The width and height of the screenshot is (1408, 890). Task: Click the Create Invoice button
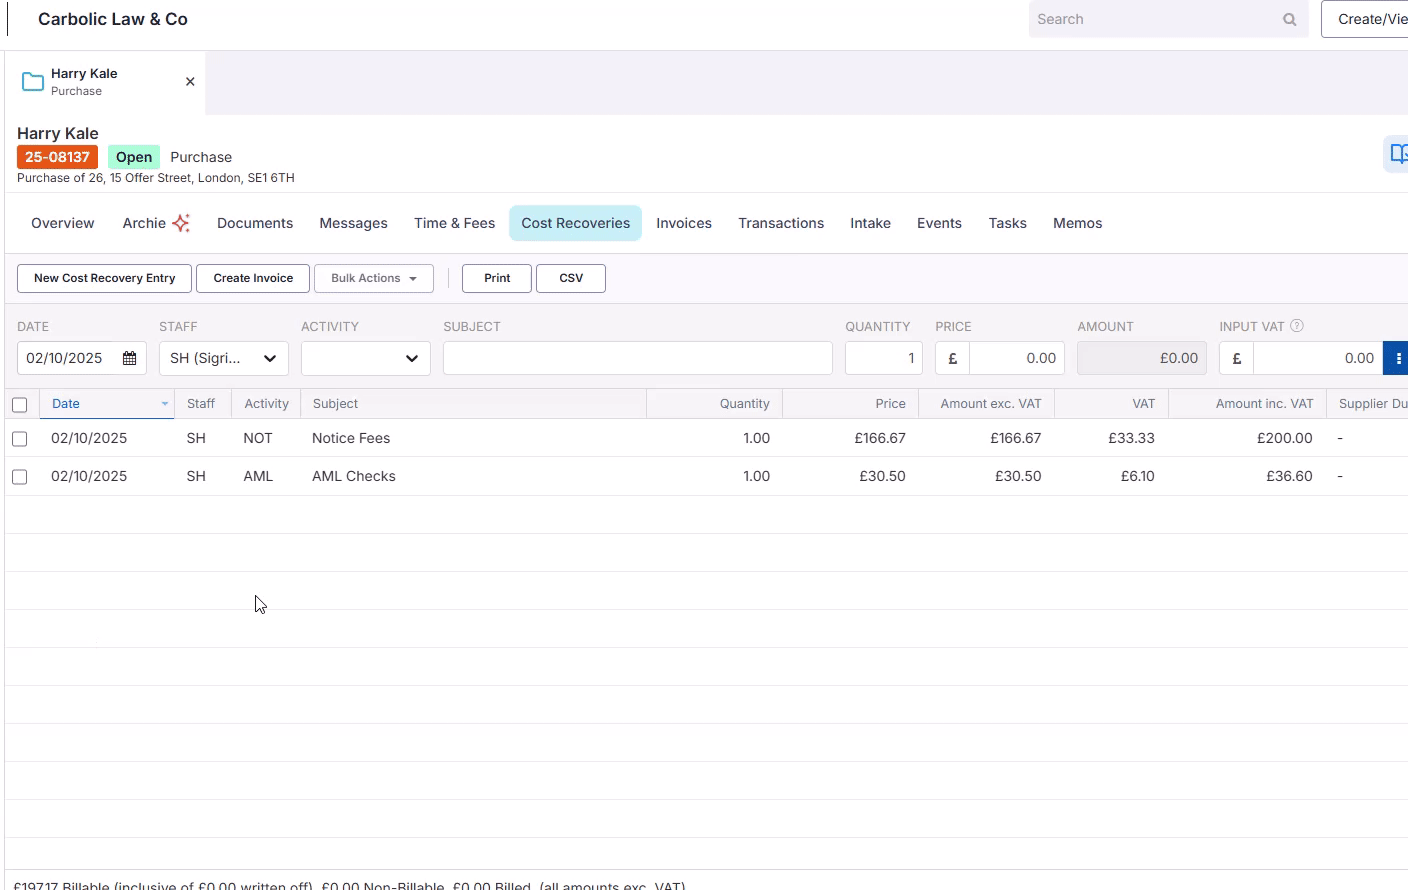pyautogui.click(x=253, y=278)
